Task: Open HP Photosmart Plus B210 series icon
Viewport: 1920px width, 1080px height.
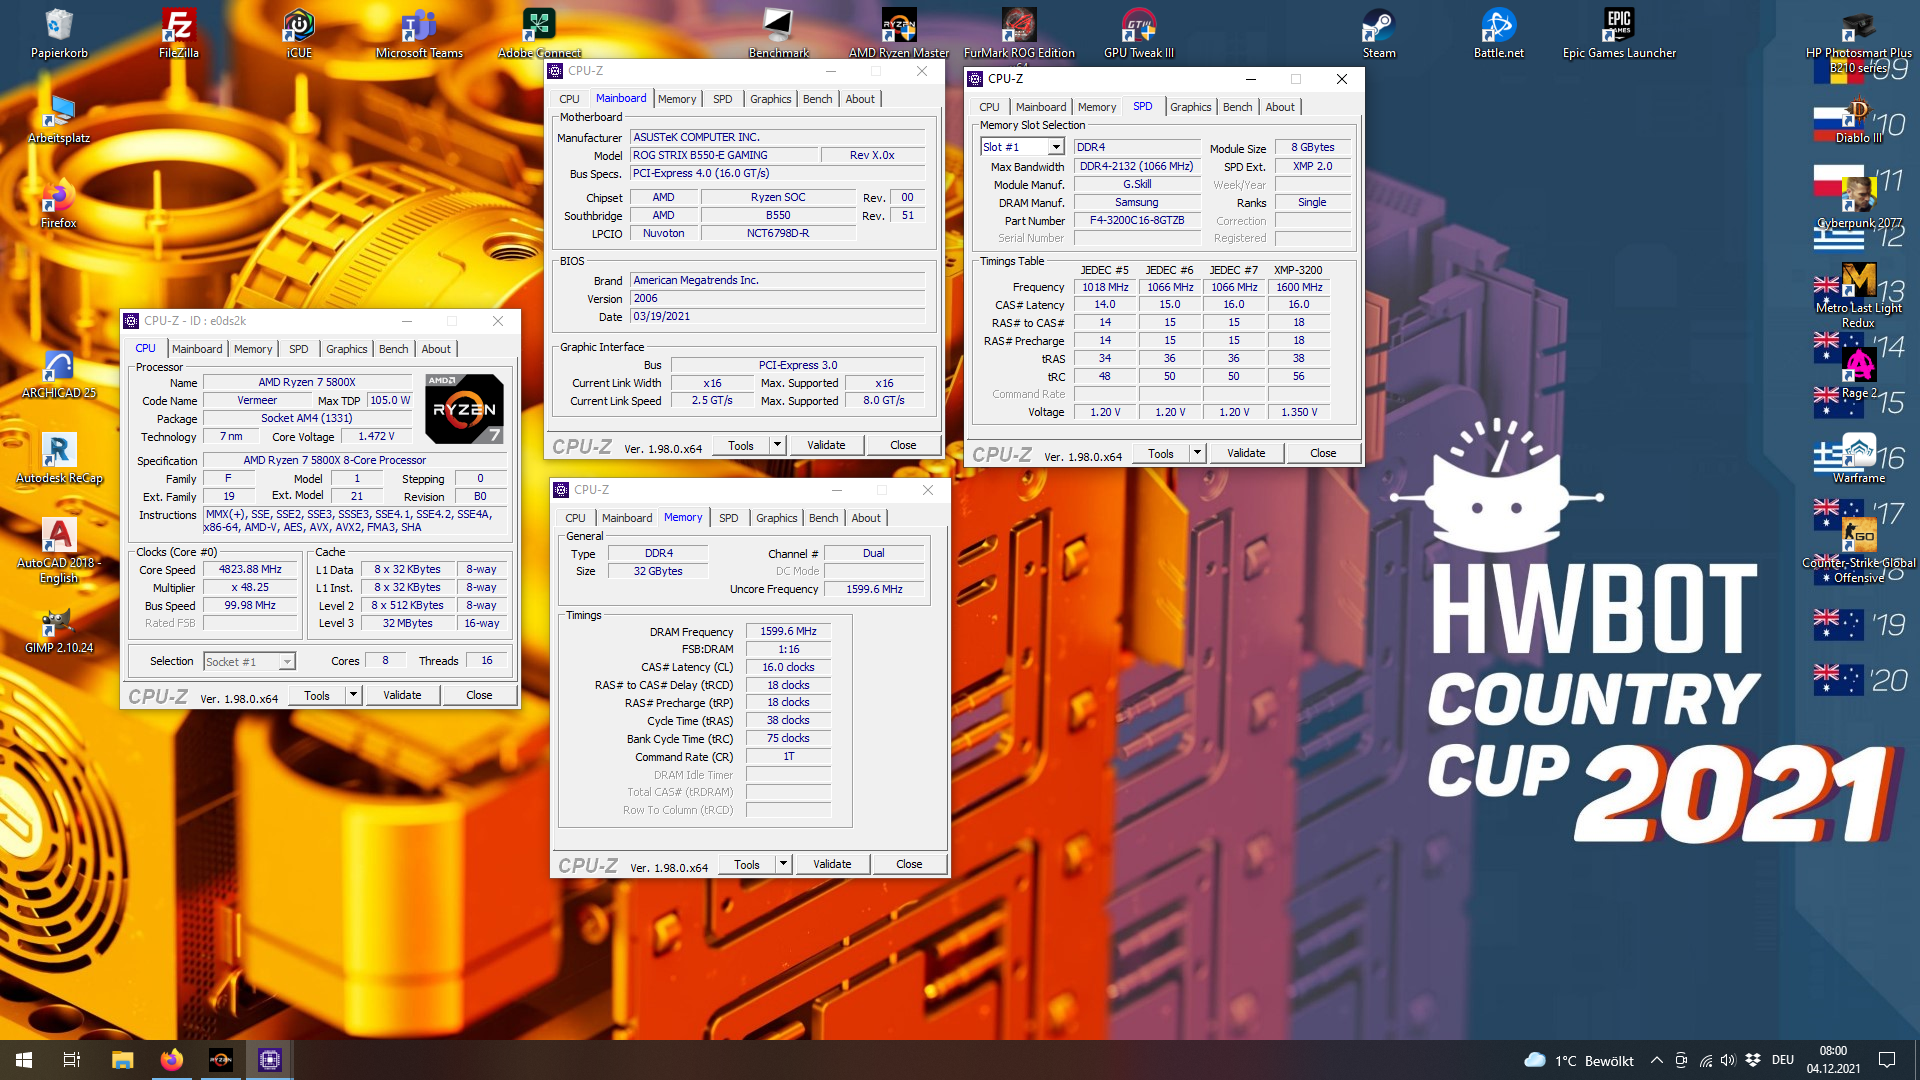Action: click(x=1858, y=40)
